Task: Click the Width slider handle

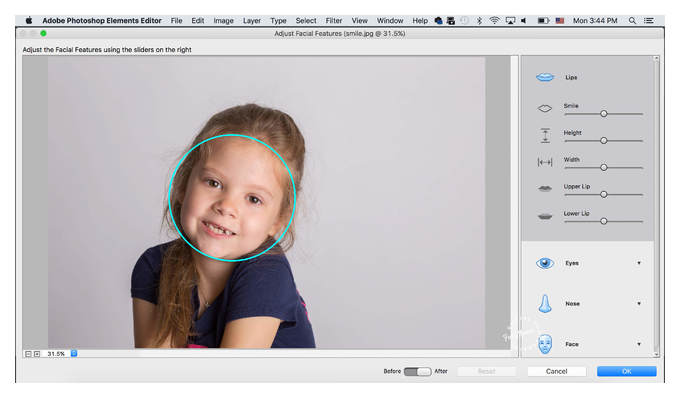Action: click(604, 167)
